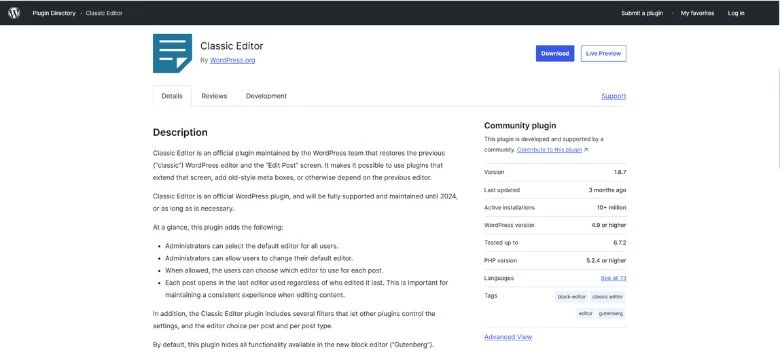Follow the WordPress.org author link
780x360 pixels.
tap(232, 60)
